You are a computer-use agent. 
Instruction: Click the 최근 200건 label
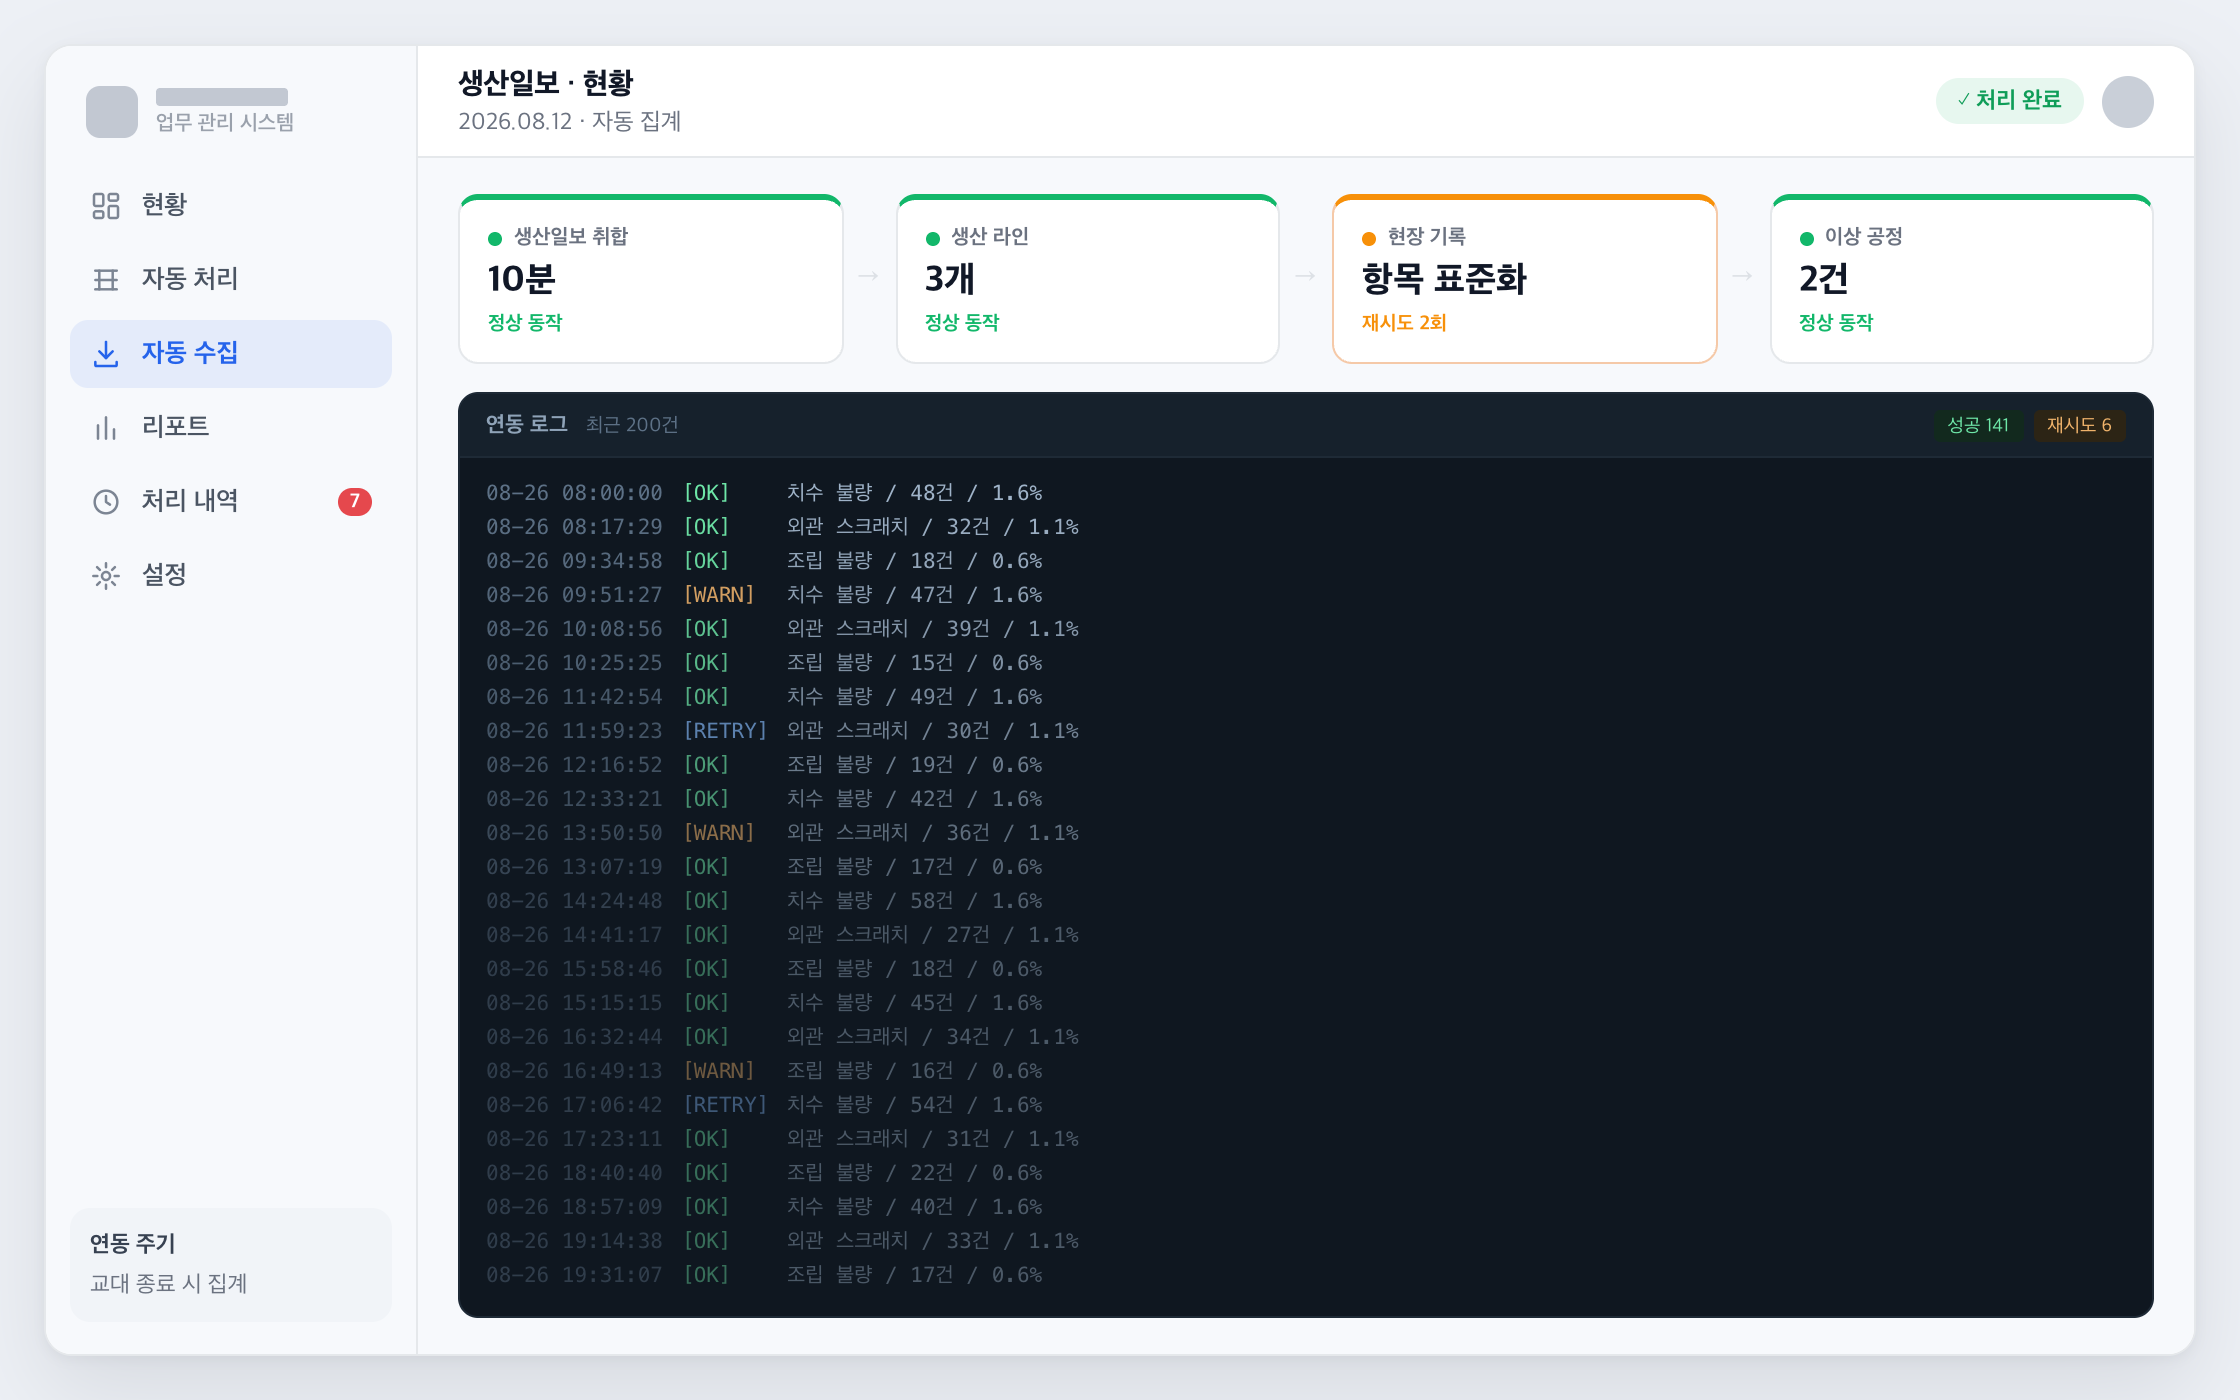pos(632,425)
